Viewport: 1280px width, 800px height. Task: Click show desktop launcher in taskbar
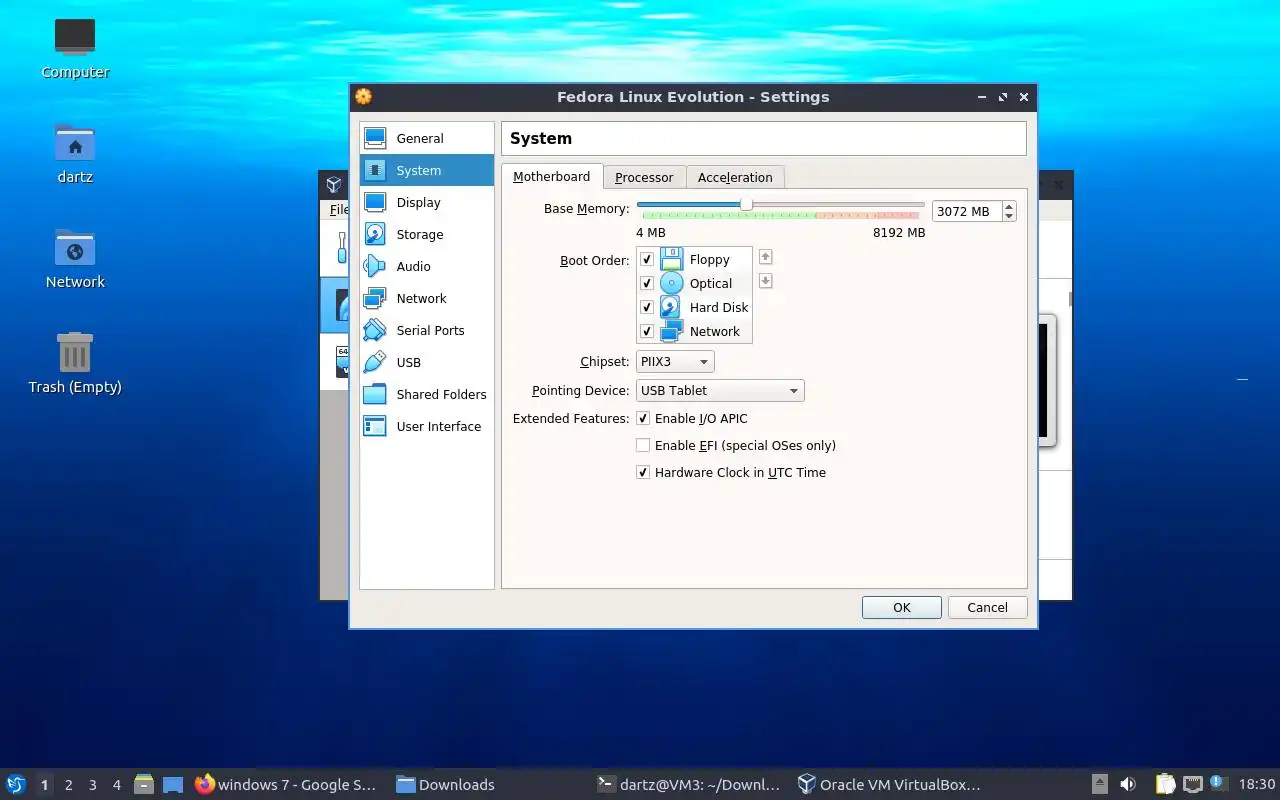(173, 785)
